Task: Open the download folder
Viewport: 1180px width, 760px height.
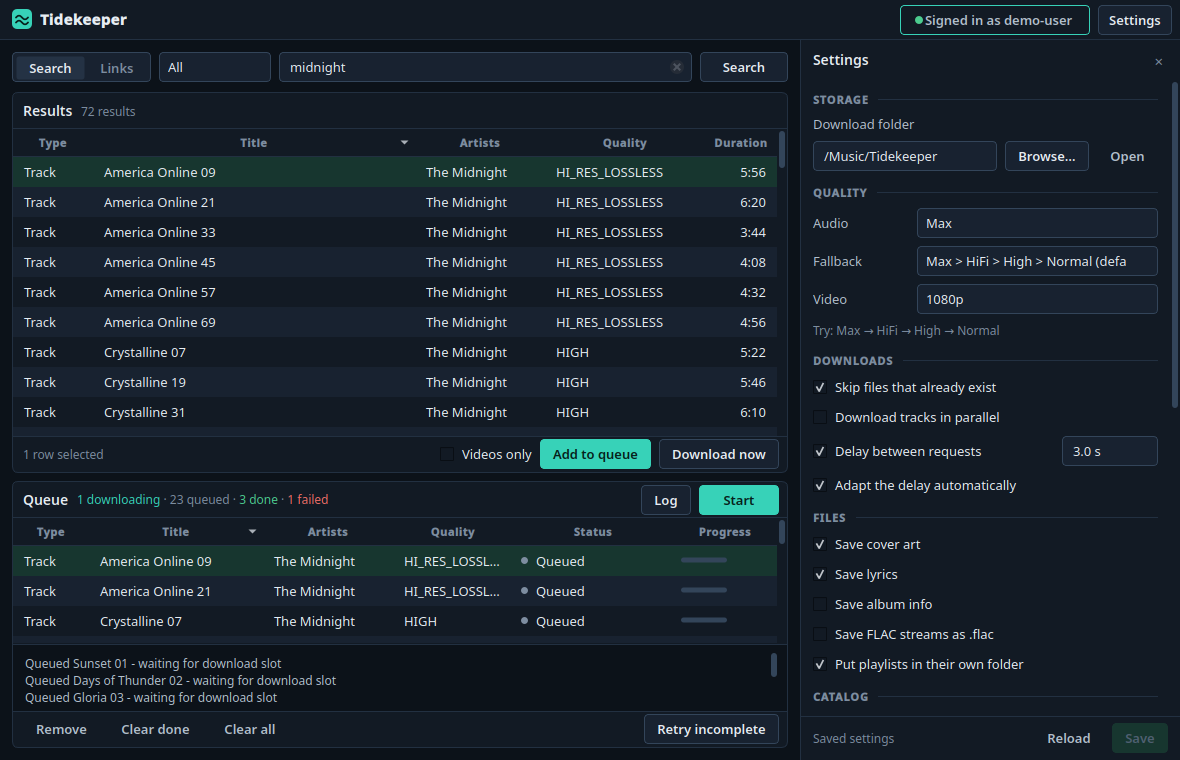Action: [x=1127, y=157]
